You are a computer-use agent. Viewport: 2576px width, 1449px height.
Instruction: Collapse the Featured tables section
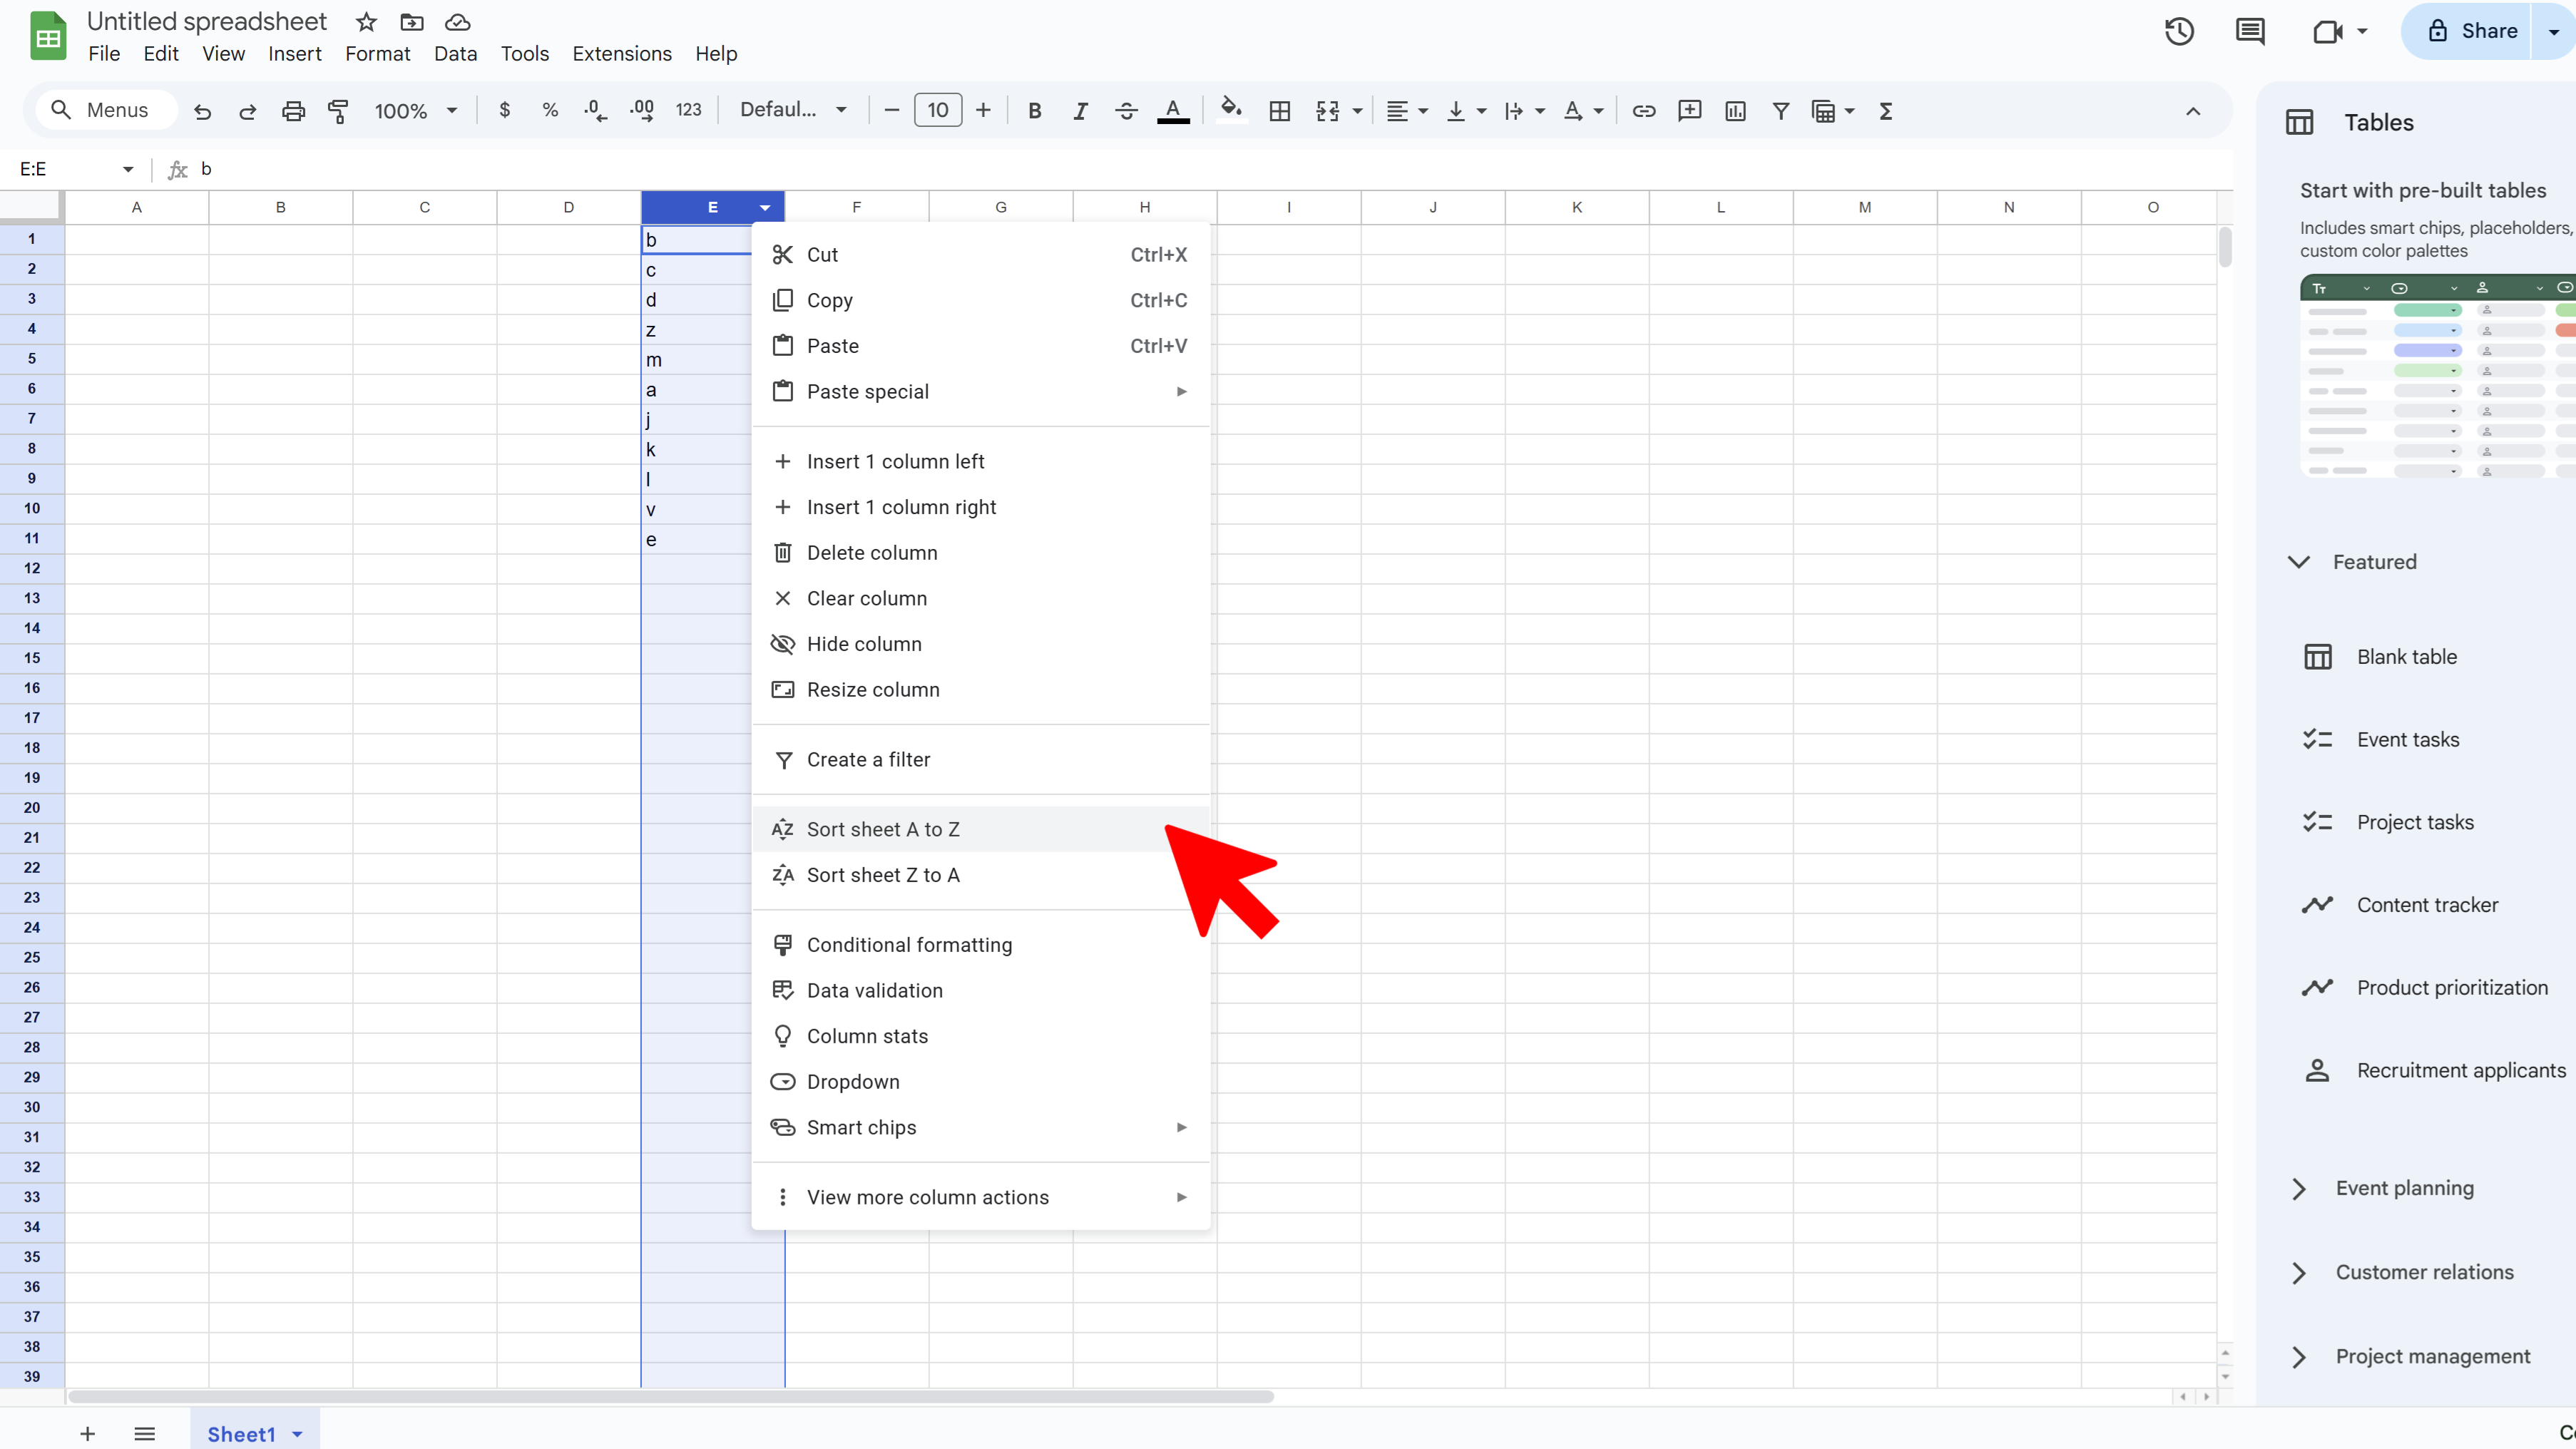click(x=2299, y=561)
